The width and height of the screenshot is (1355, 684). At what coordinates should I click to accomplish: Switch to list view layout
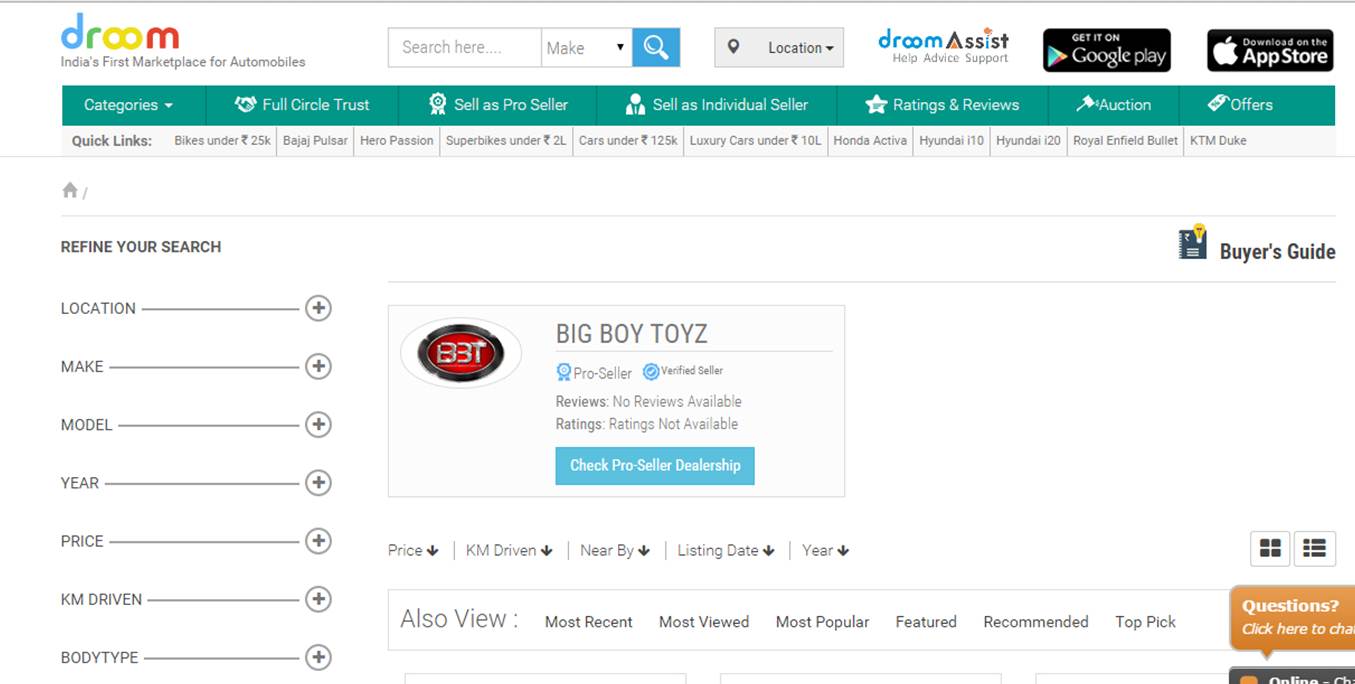click(x=1314, y=548)
